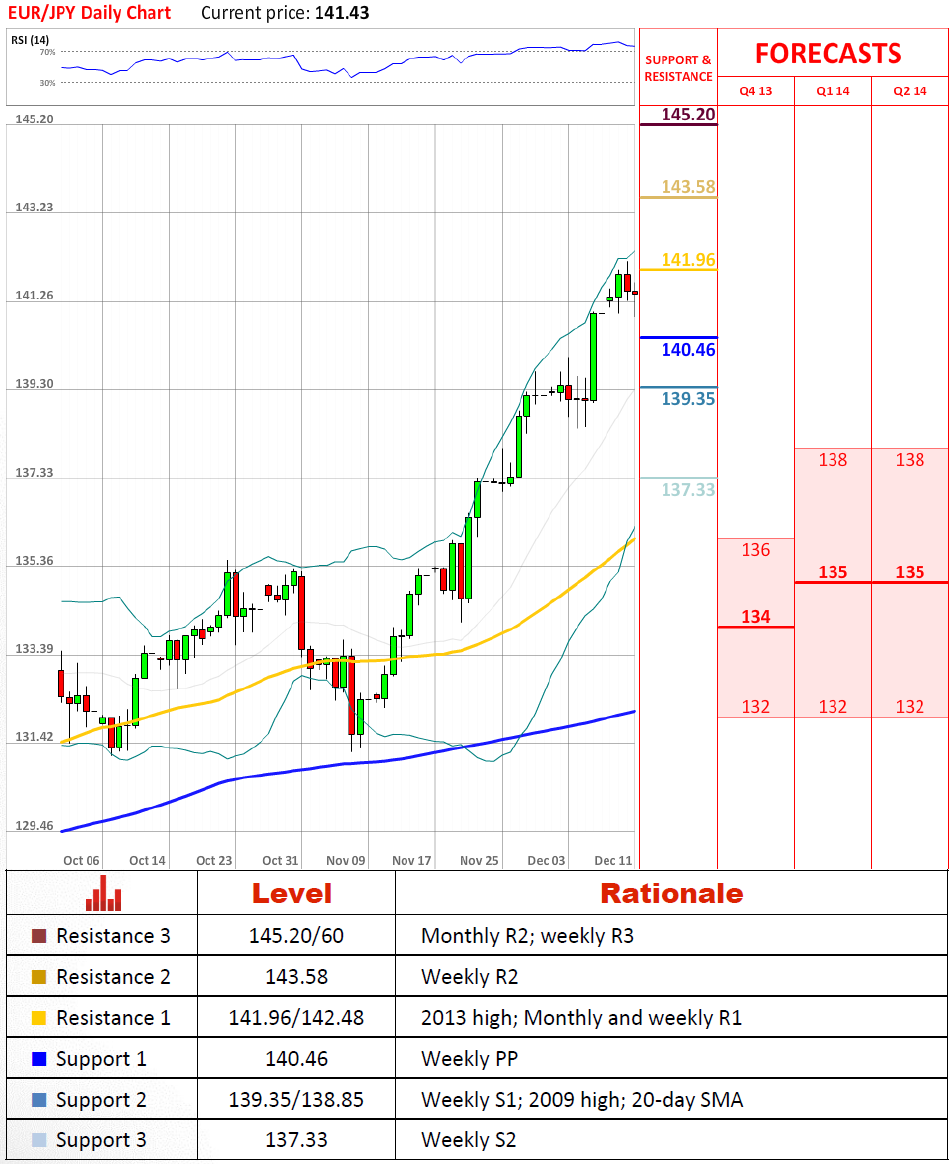Click the 145.20 resistance level label
Viewport: 952px width, 1164px height.
tap(688, 114)
